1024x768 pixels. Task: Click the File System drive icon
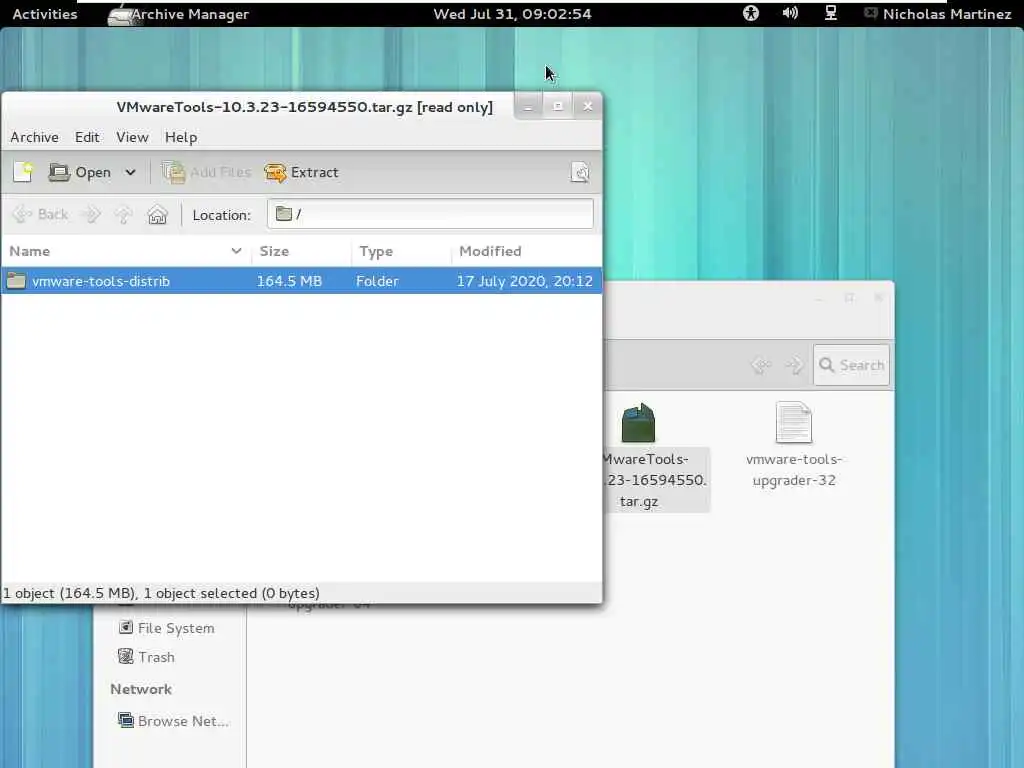(x=125, y=628)
